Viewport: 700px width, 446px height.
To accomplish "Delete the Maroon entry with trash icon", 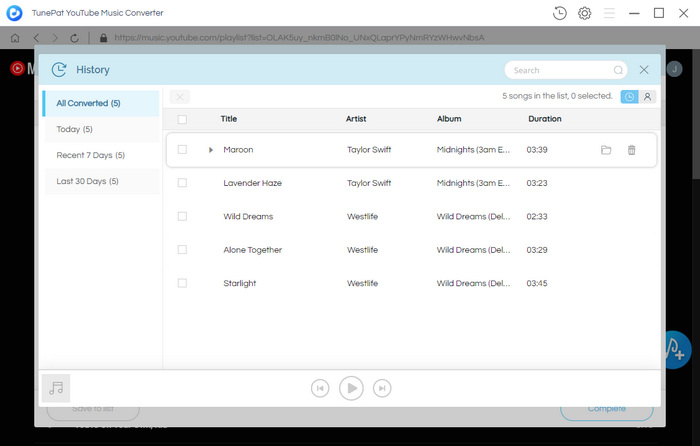I will pos(631,150).
